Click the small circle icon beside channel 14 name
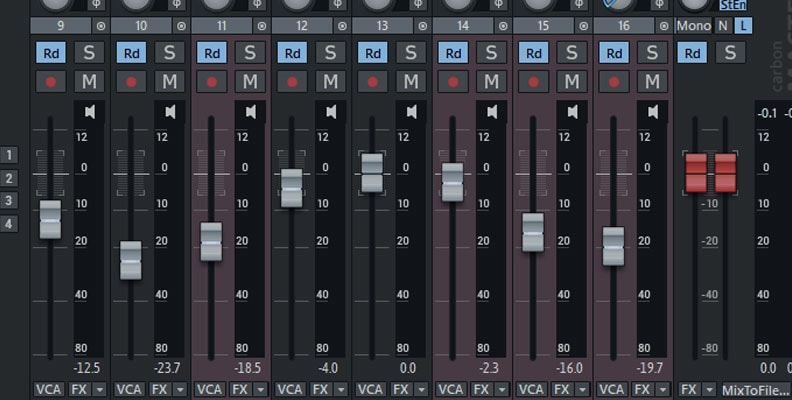 tap(502, 25)
